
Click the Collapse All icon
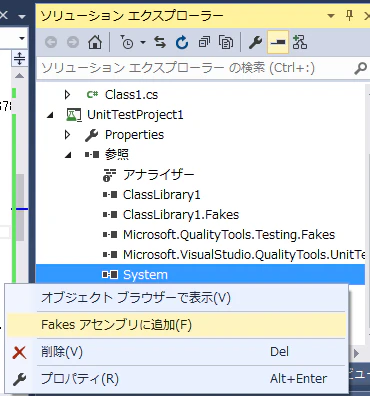(x=204, y=42)
